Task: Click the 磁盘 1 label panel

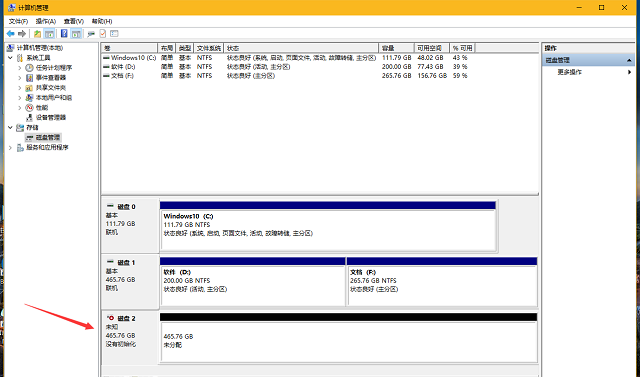Action: [130, 282]
